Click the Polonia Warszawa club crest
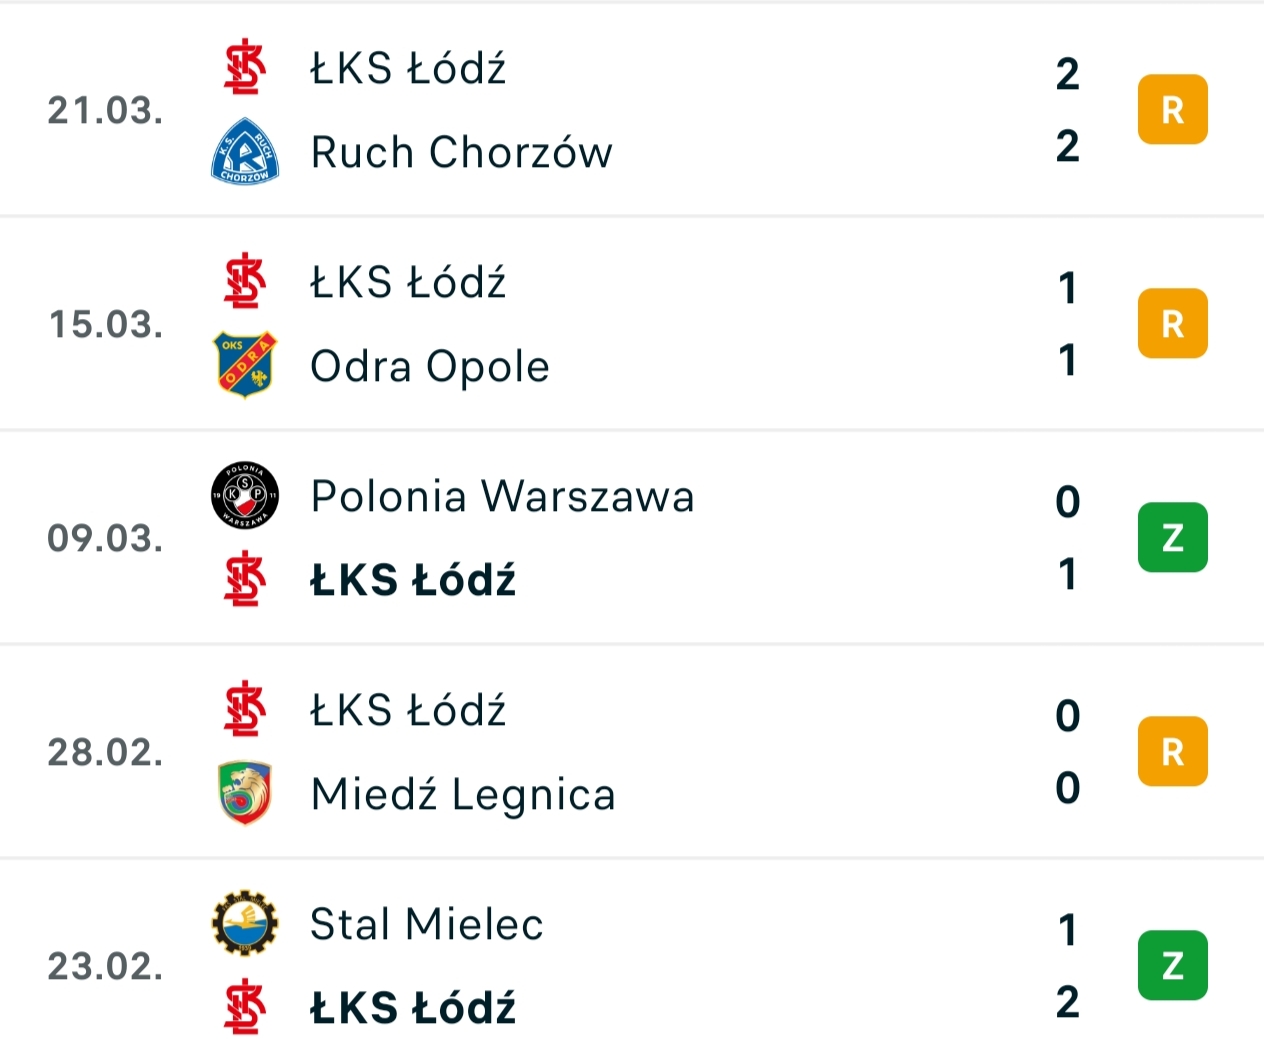 (245, 495)
